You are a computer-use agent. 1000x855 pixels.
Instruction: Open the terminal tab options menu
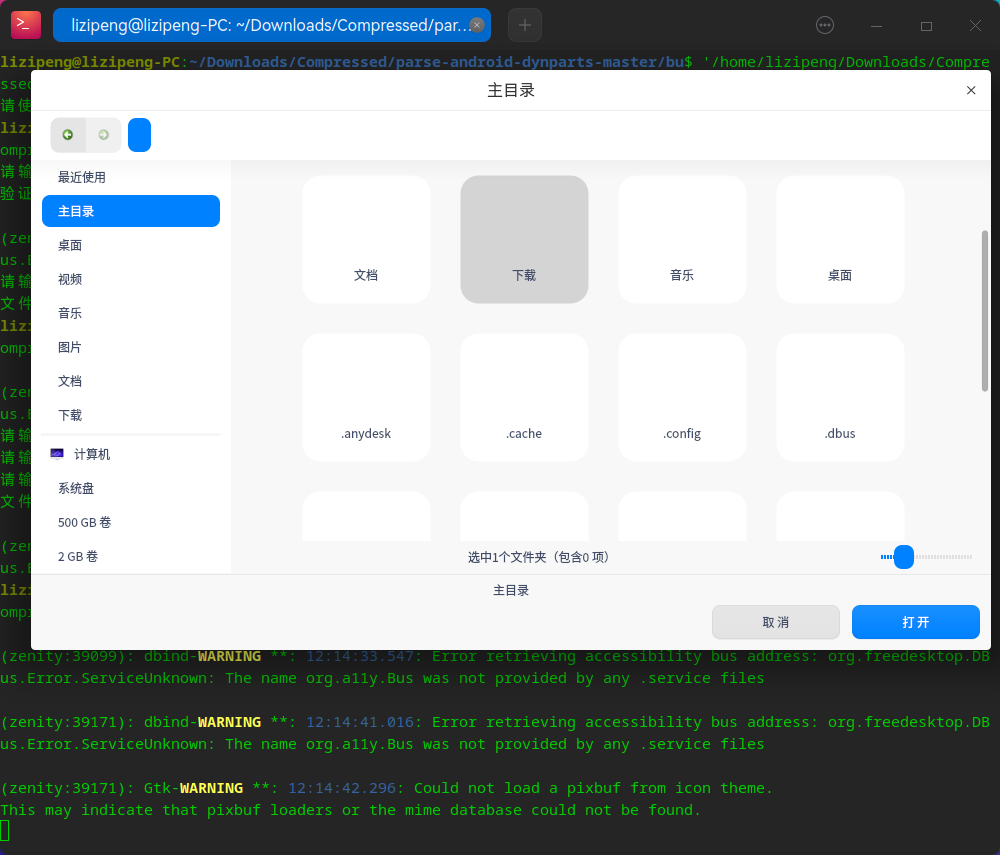[x=824, y=25]
